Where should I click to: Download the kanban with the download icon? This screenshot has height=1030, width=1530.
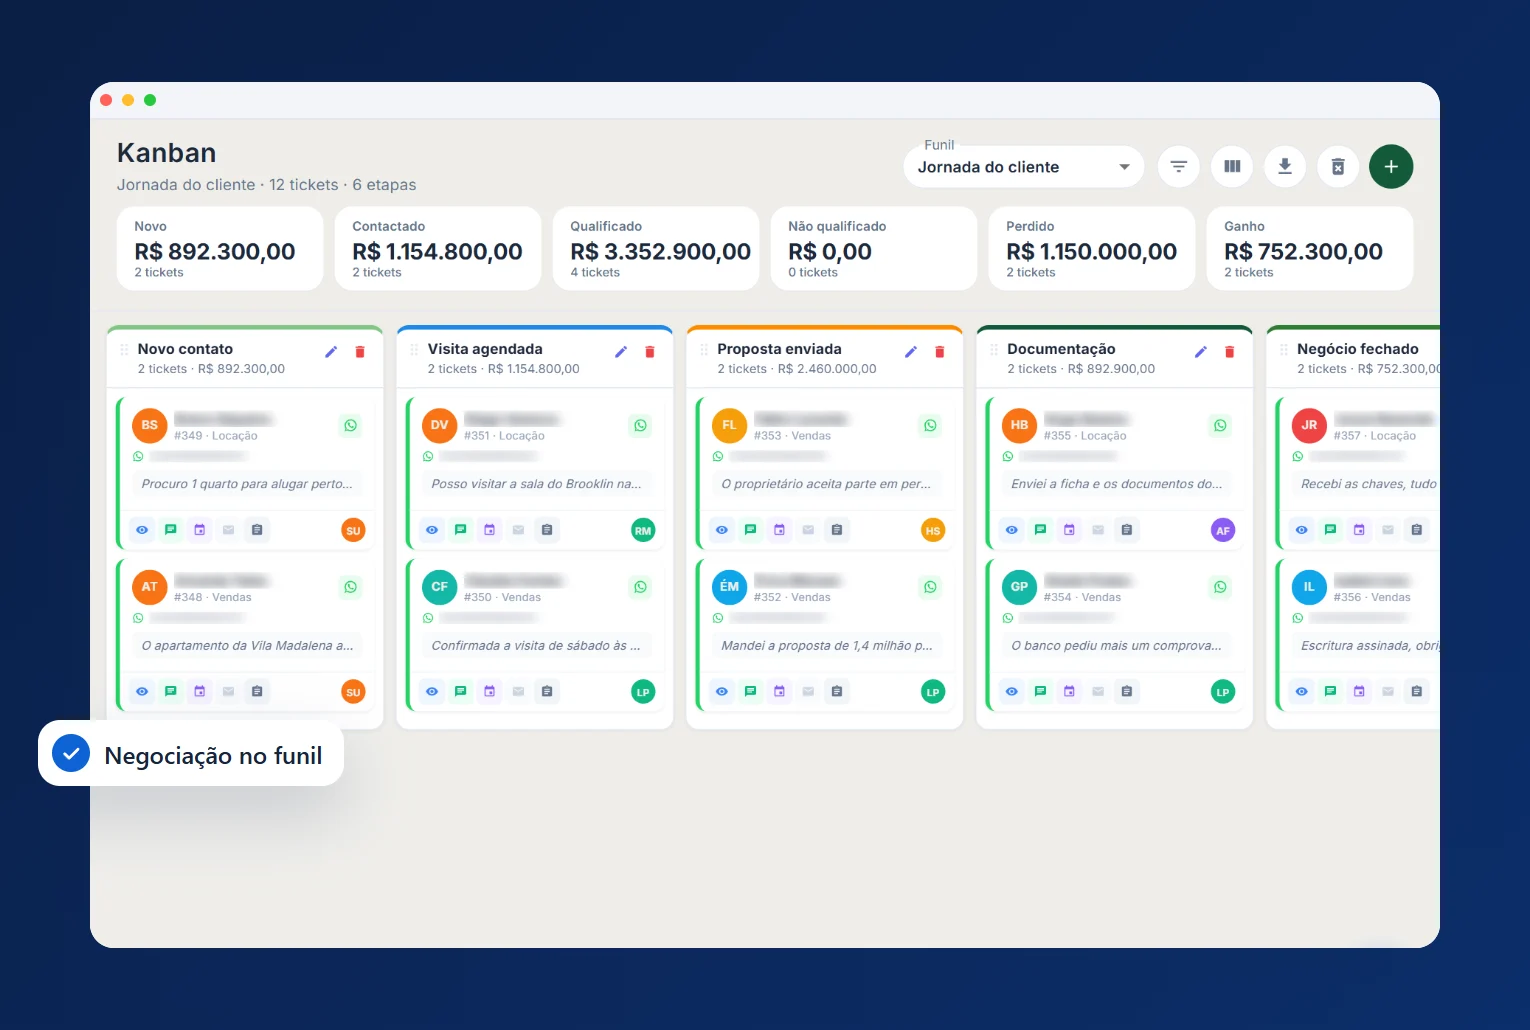(x=1285, y=167)
